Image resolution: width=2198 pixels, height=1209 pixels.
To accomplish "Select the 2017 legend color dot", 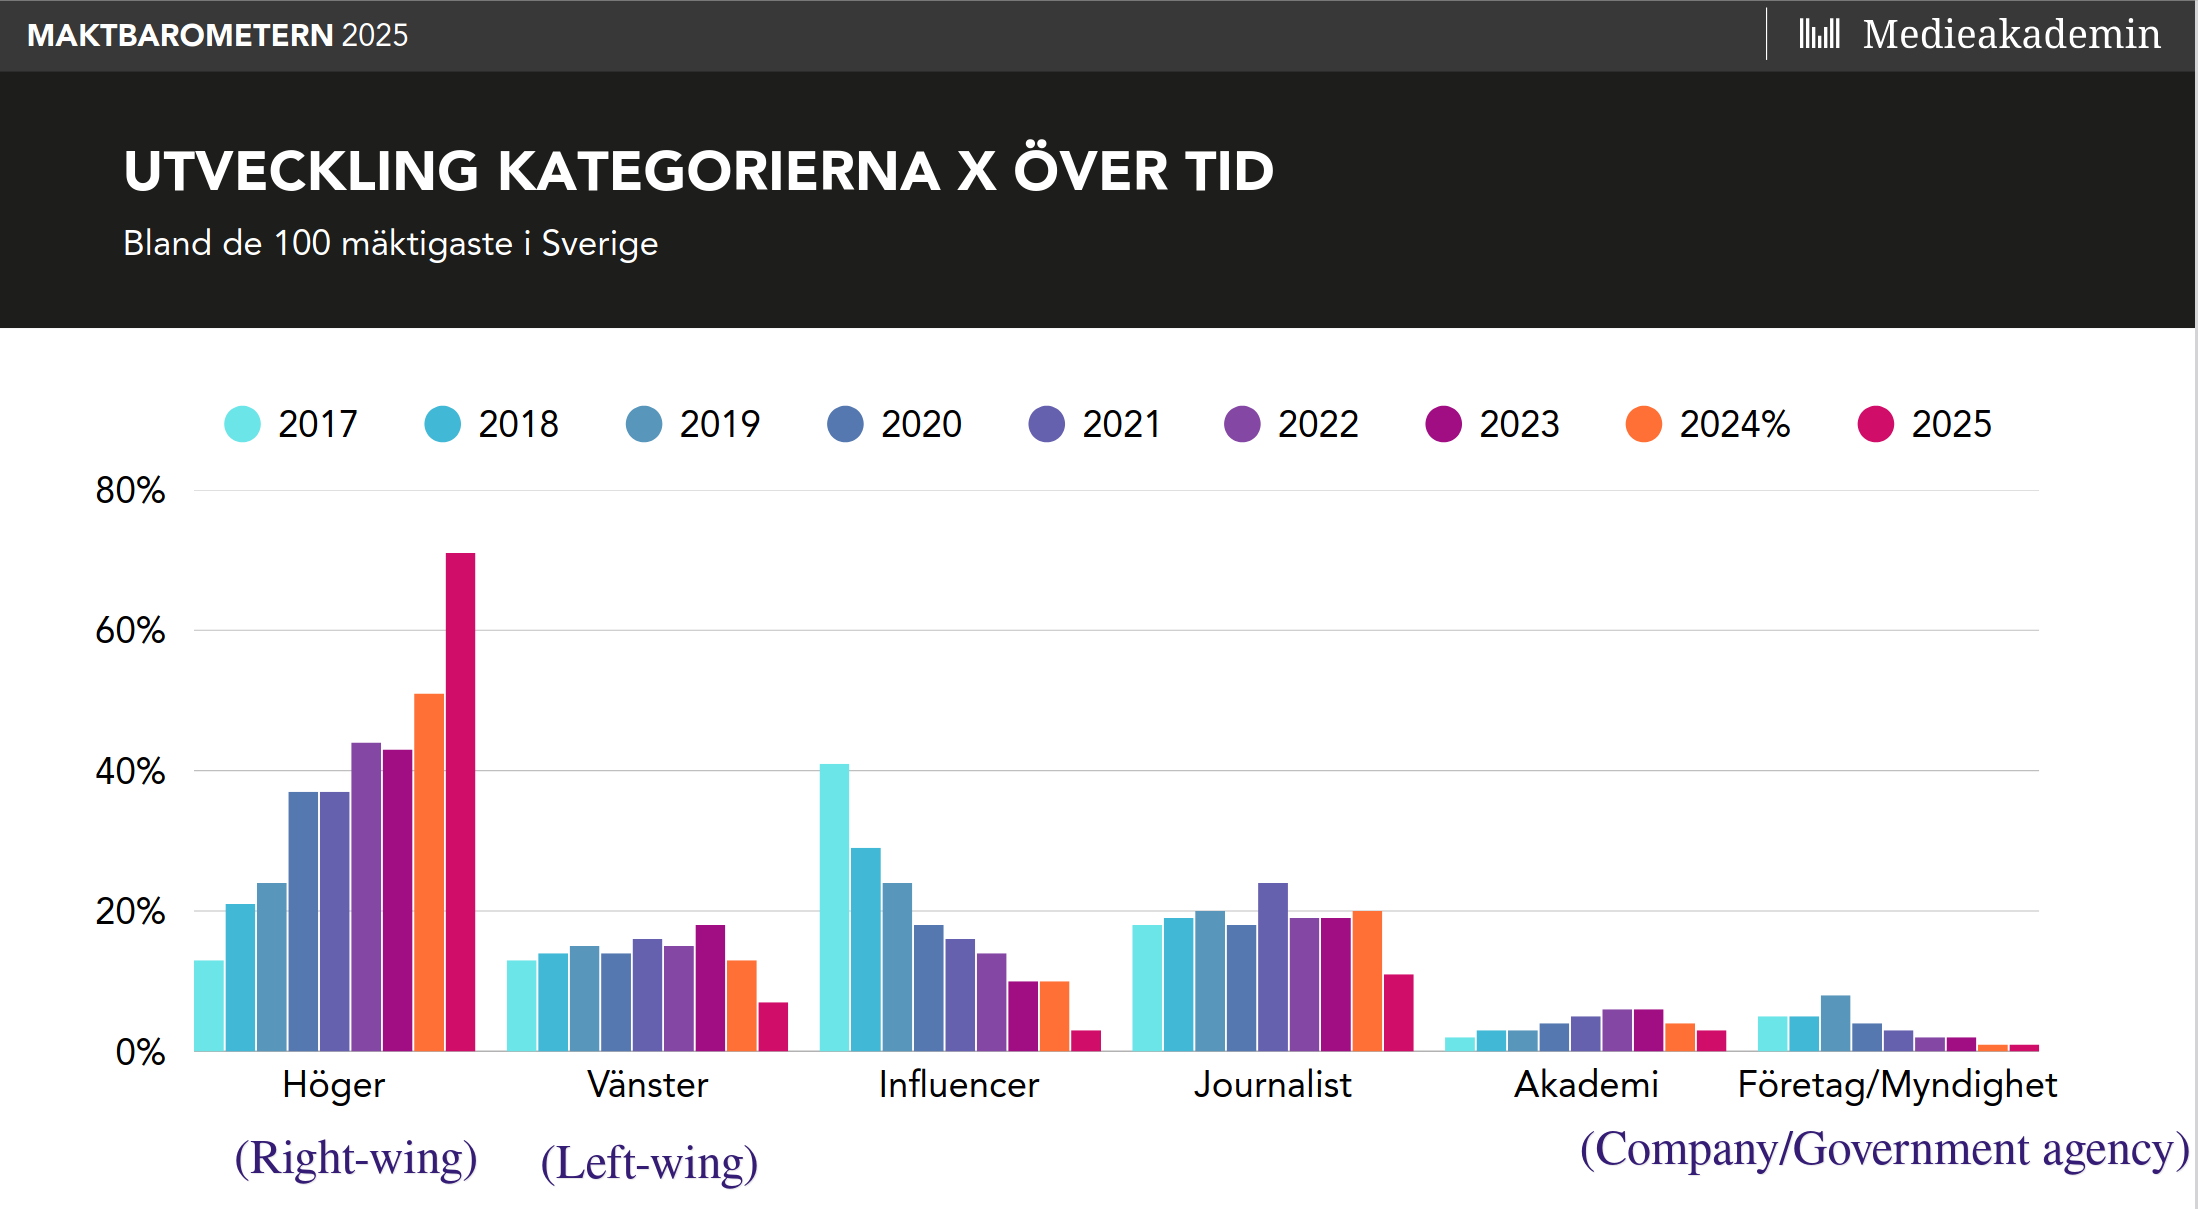I will tap(242, 424).
